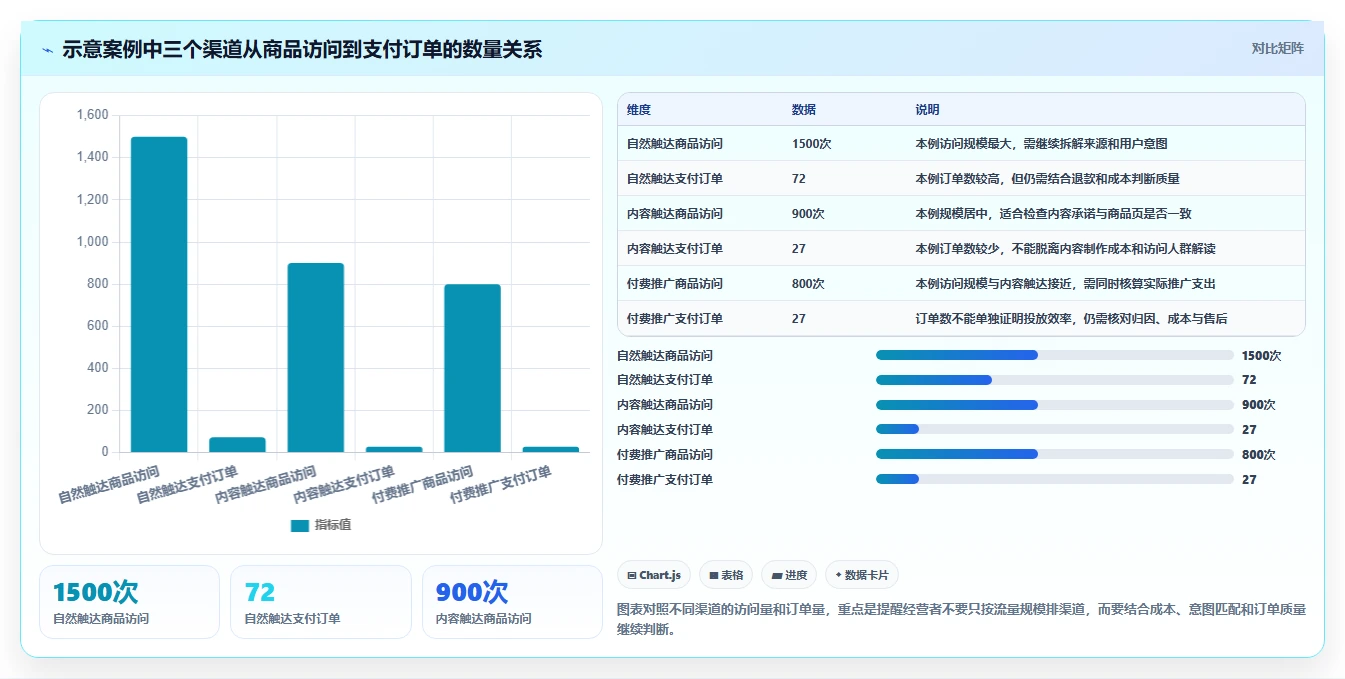Click table cell 内容触达商品访问
The height and width of the screenshot is (679, 1345).
point(675,214)
